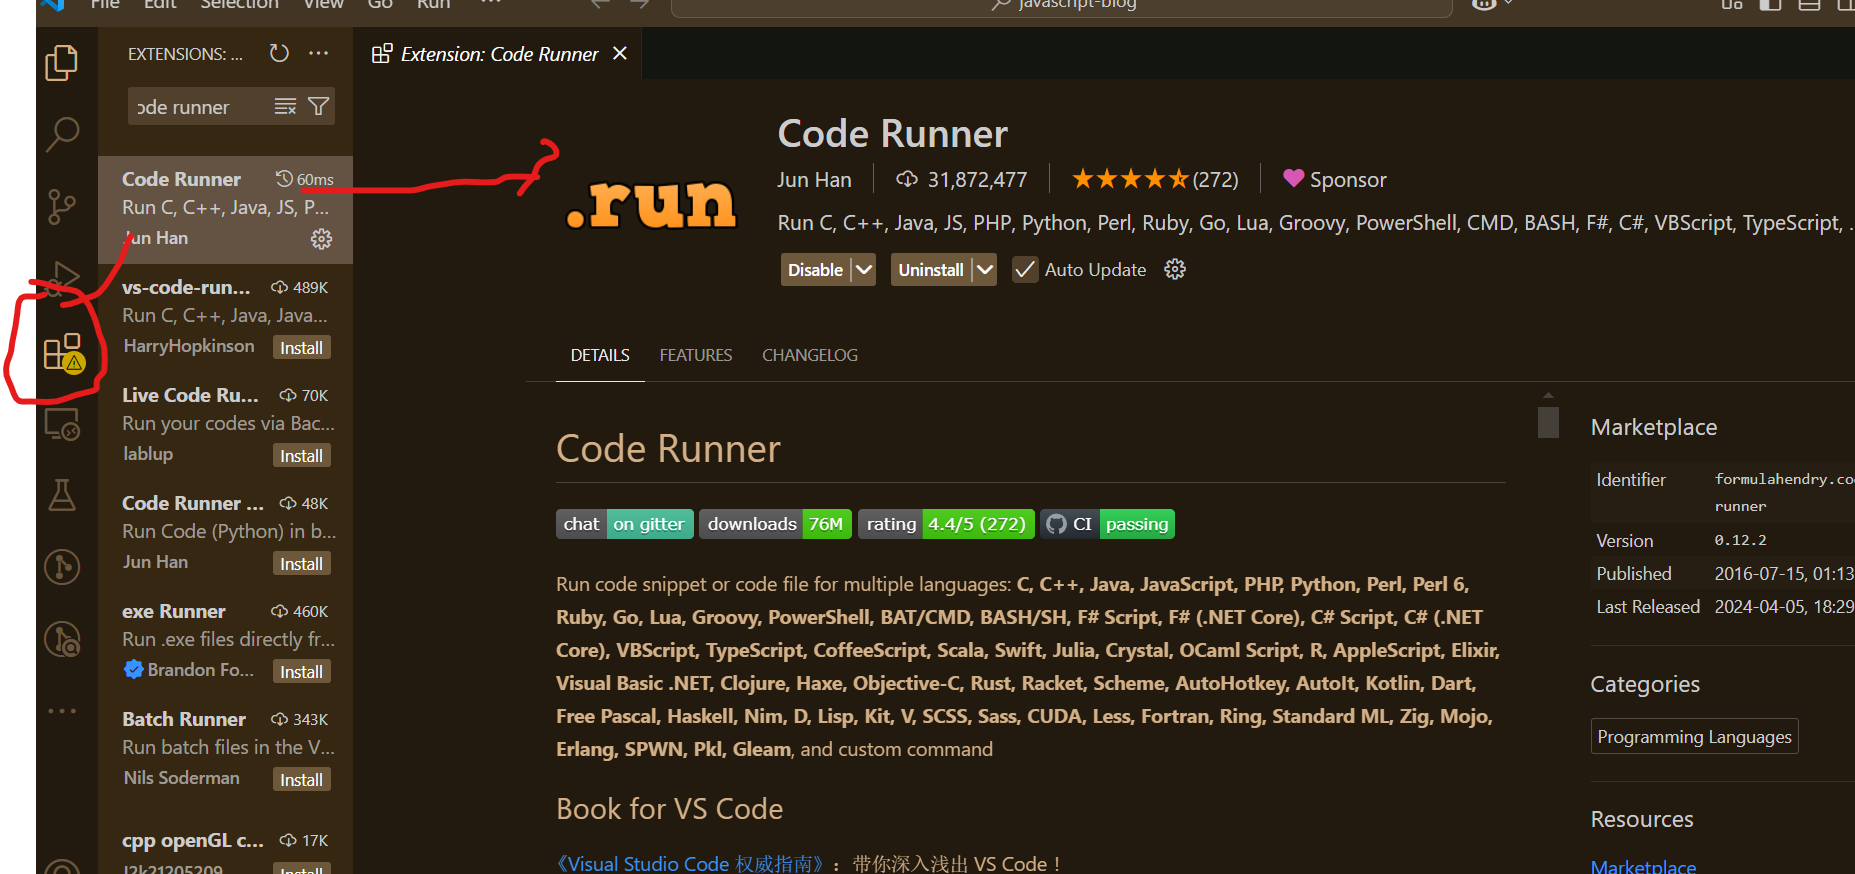The height and width of the screenshot is (874, 1855).
Task: Click the chat on gitter badge
Action: [x=625, y=524]
